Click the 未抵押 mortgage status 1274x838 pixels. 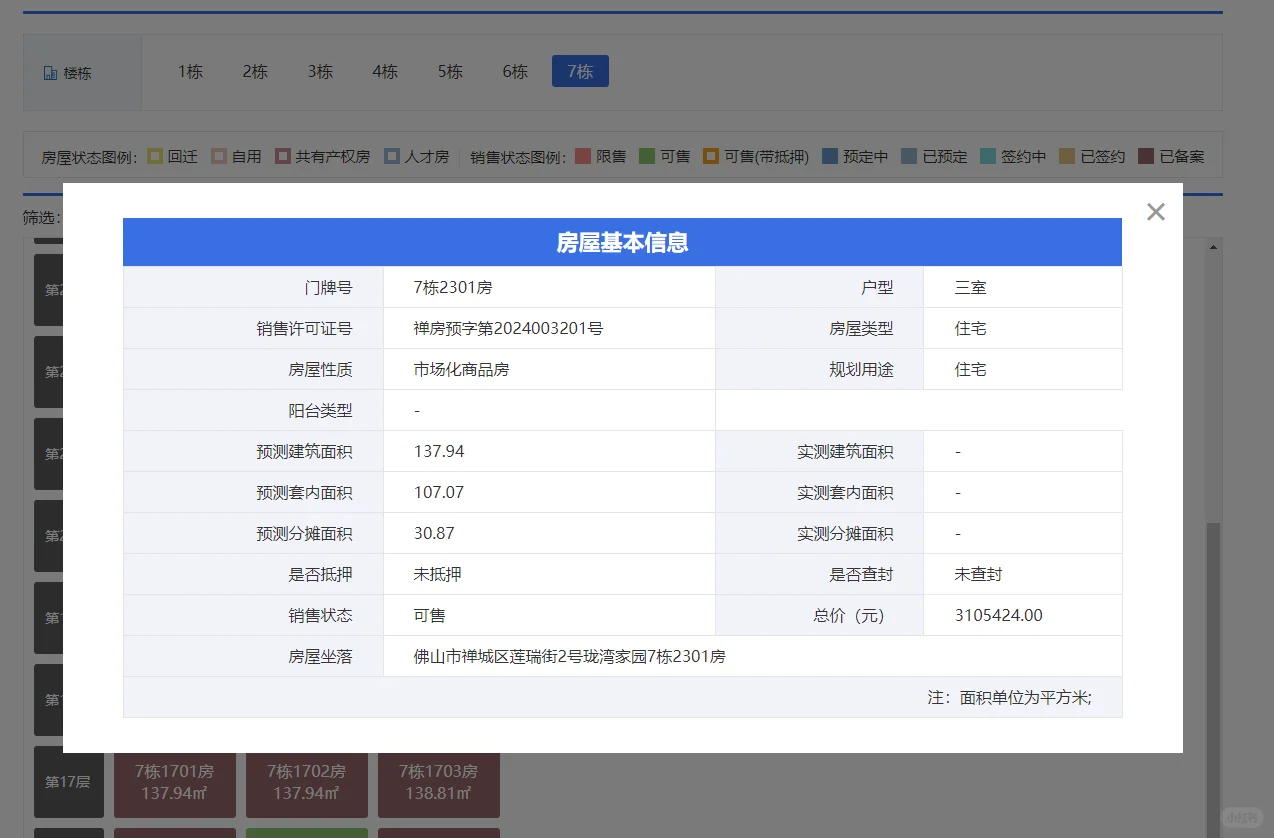tap(437, 574)
